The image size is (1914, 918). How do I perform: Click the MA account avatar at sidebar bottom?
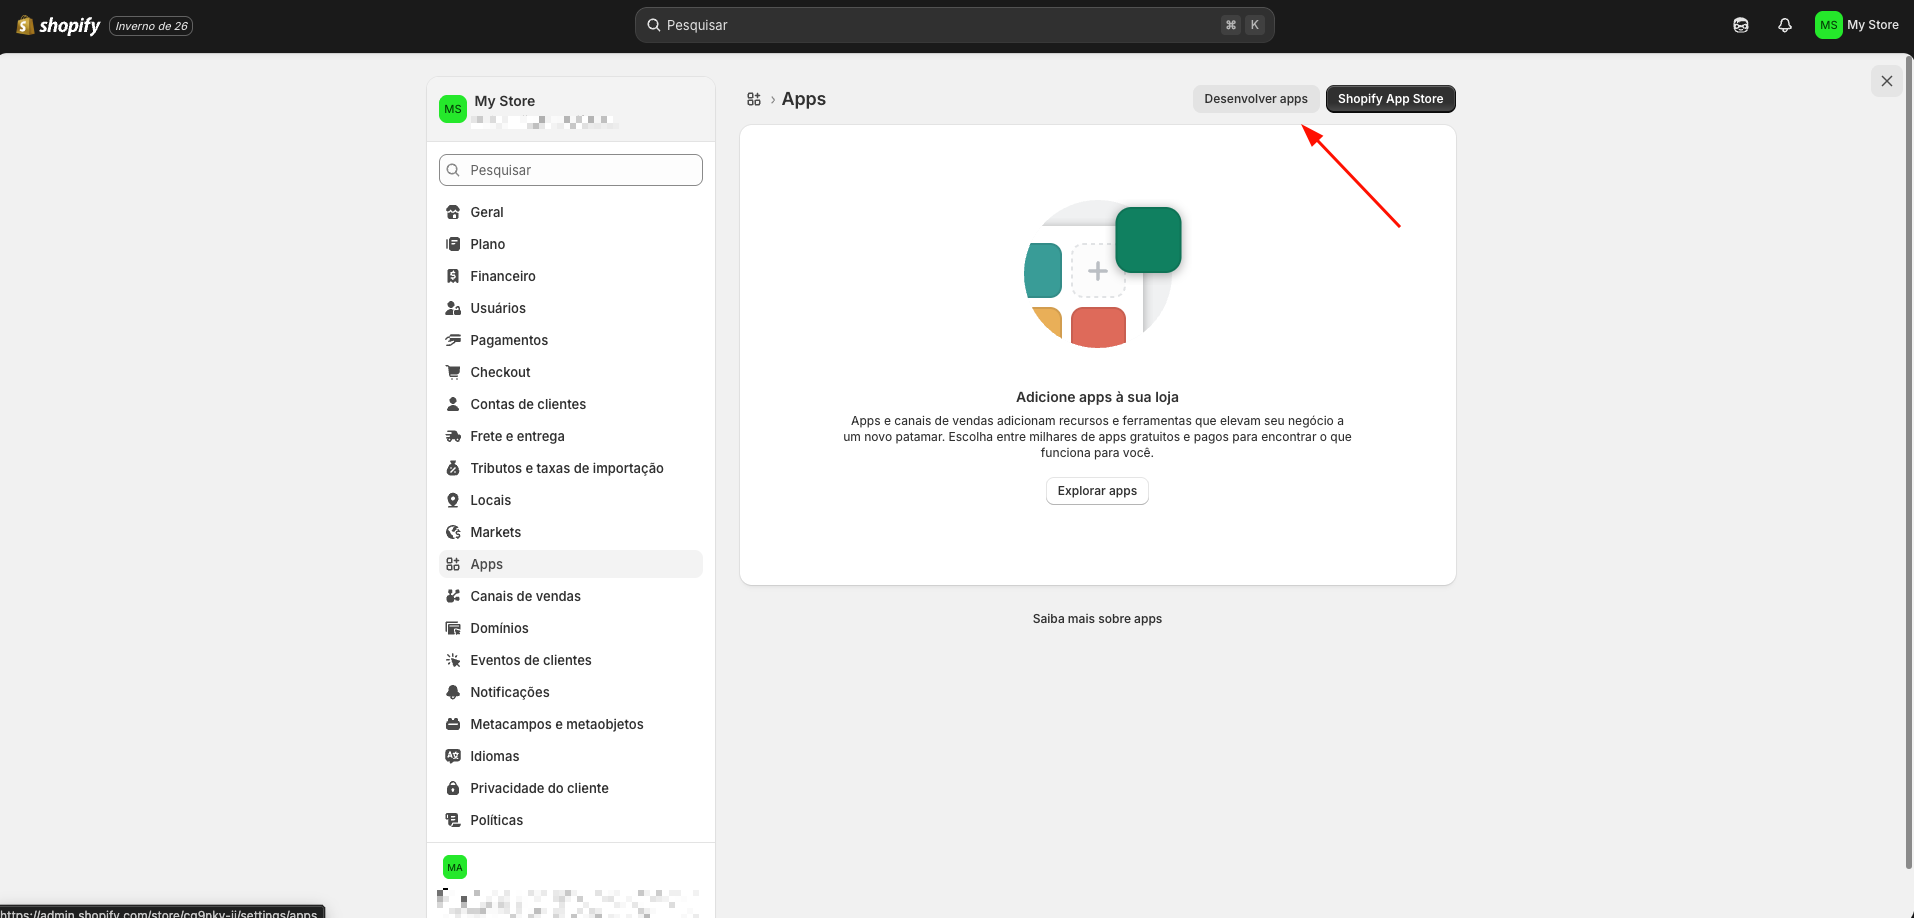[455, 867]
